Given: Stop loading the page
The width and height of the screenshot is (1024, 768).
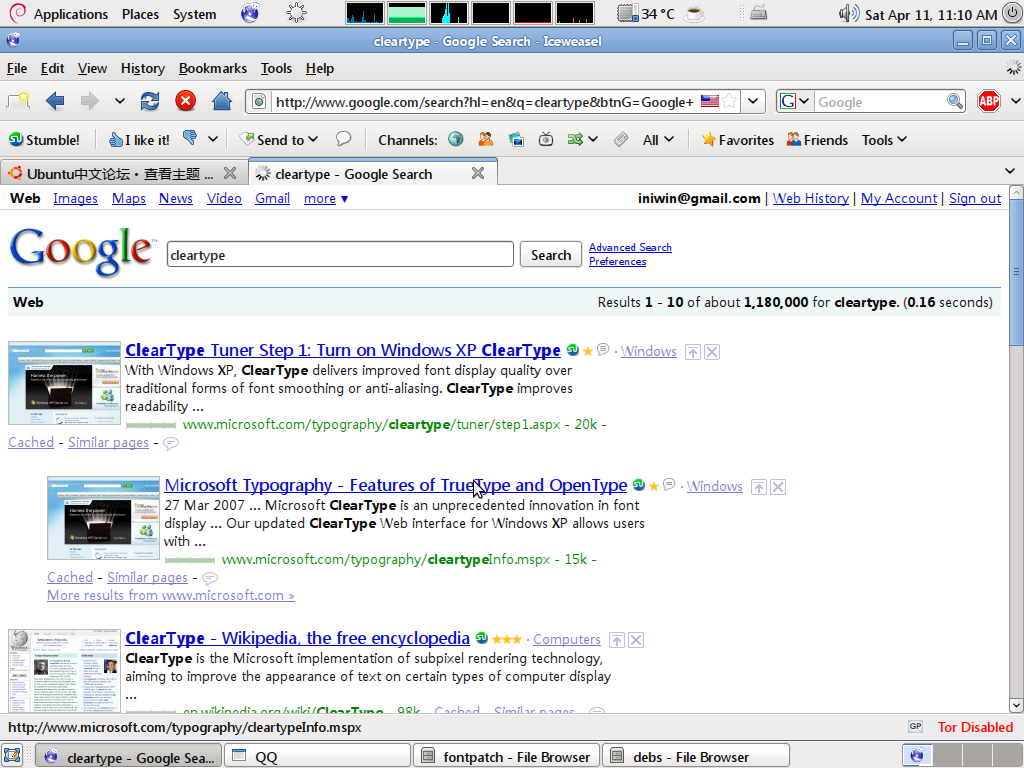Looking at the screenshot, I should pos(185,101).
